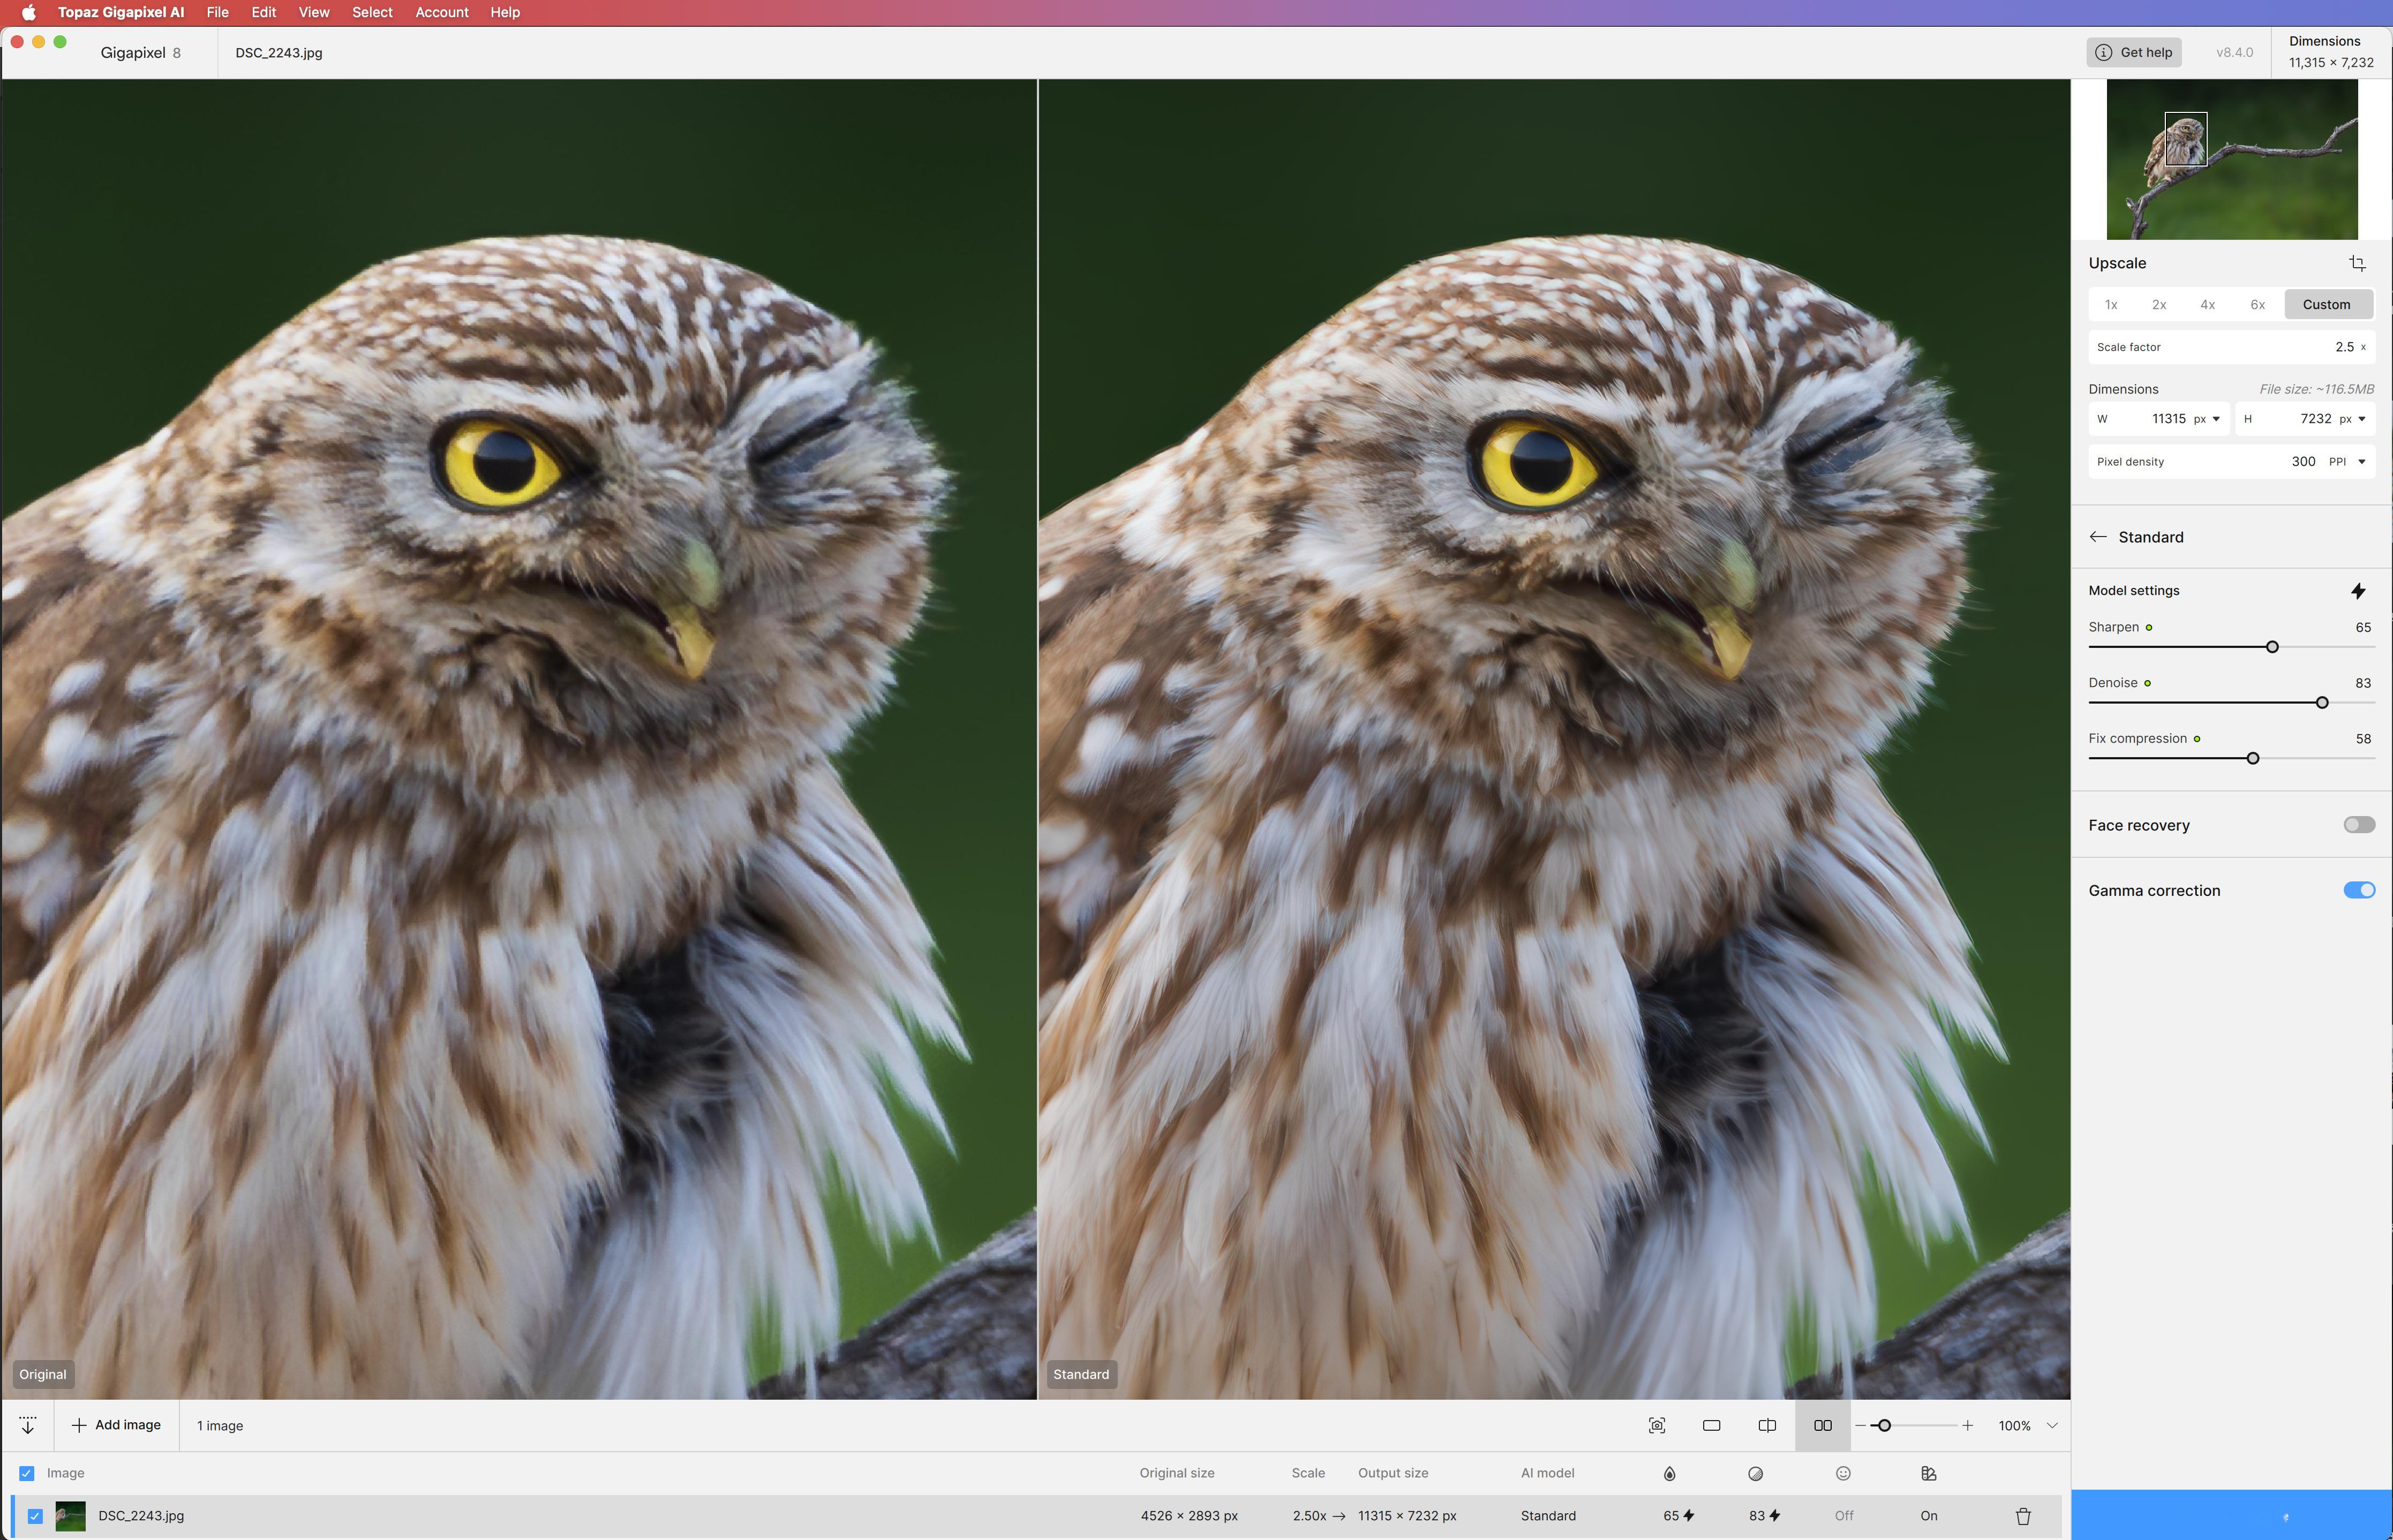Viewport: 2393px width, 1540px height.
Task: Click the On gamma value in row
Action: [x=1929, y=1516]
